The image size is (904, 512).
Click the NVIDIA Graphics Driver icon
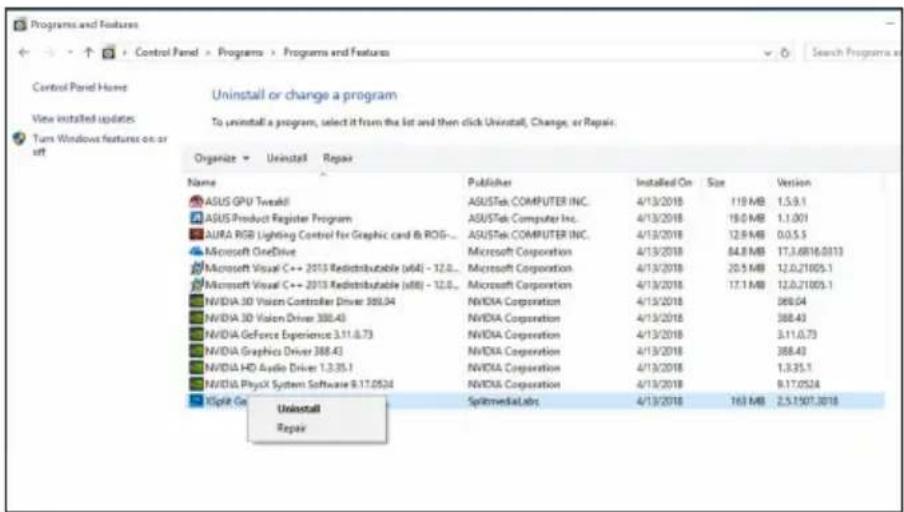(197, 351)
